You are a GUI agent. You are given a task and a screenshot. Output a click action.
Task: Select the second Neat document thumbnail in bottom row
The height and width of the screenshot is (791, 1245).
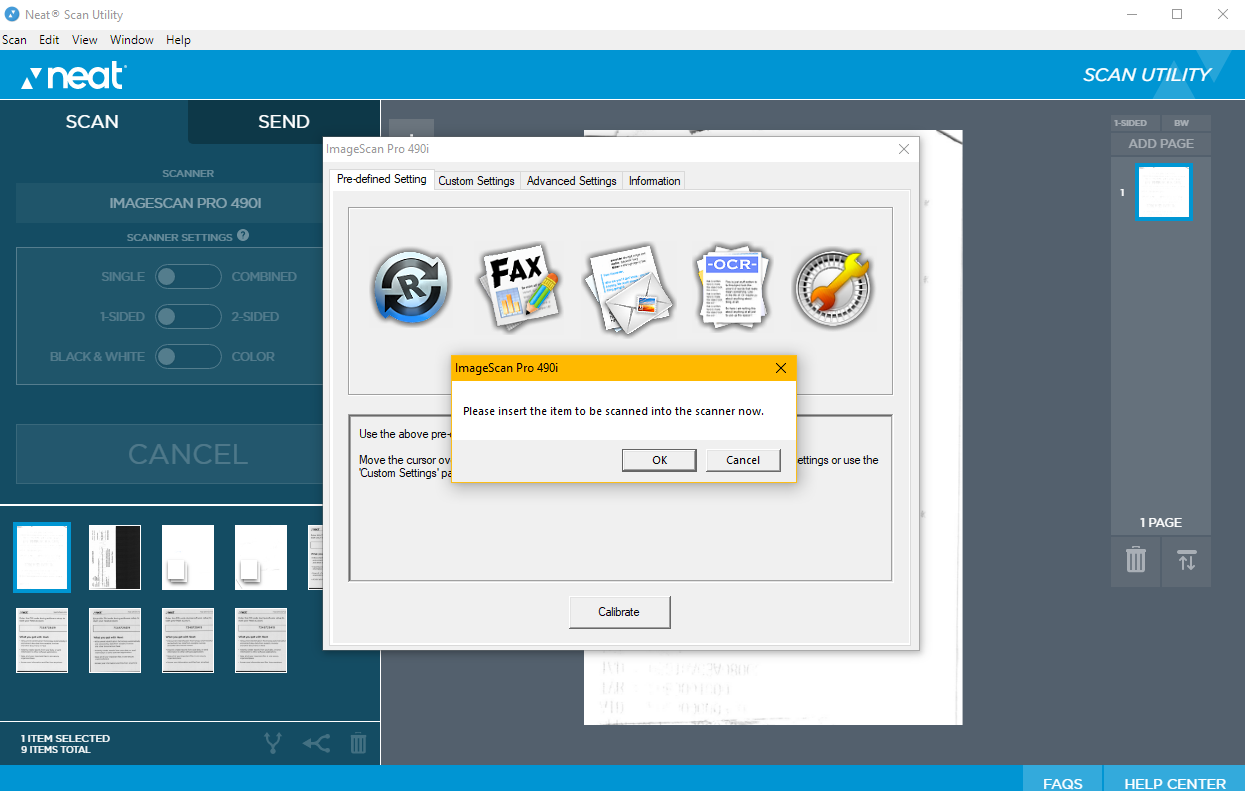click(x=115, y=640)
